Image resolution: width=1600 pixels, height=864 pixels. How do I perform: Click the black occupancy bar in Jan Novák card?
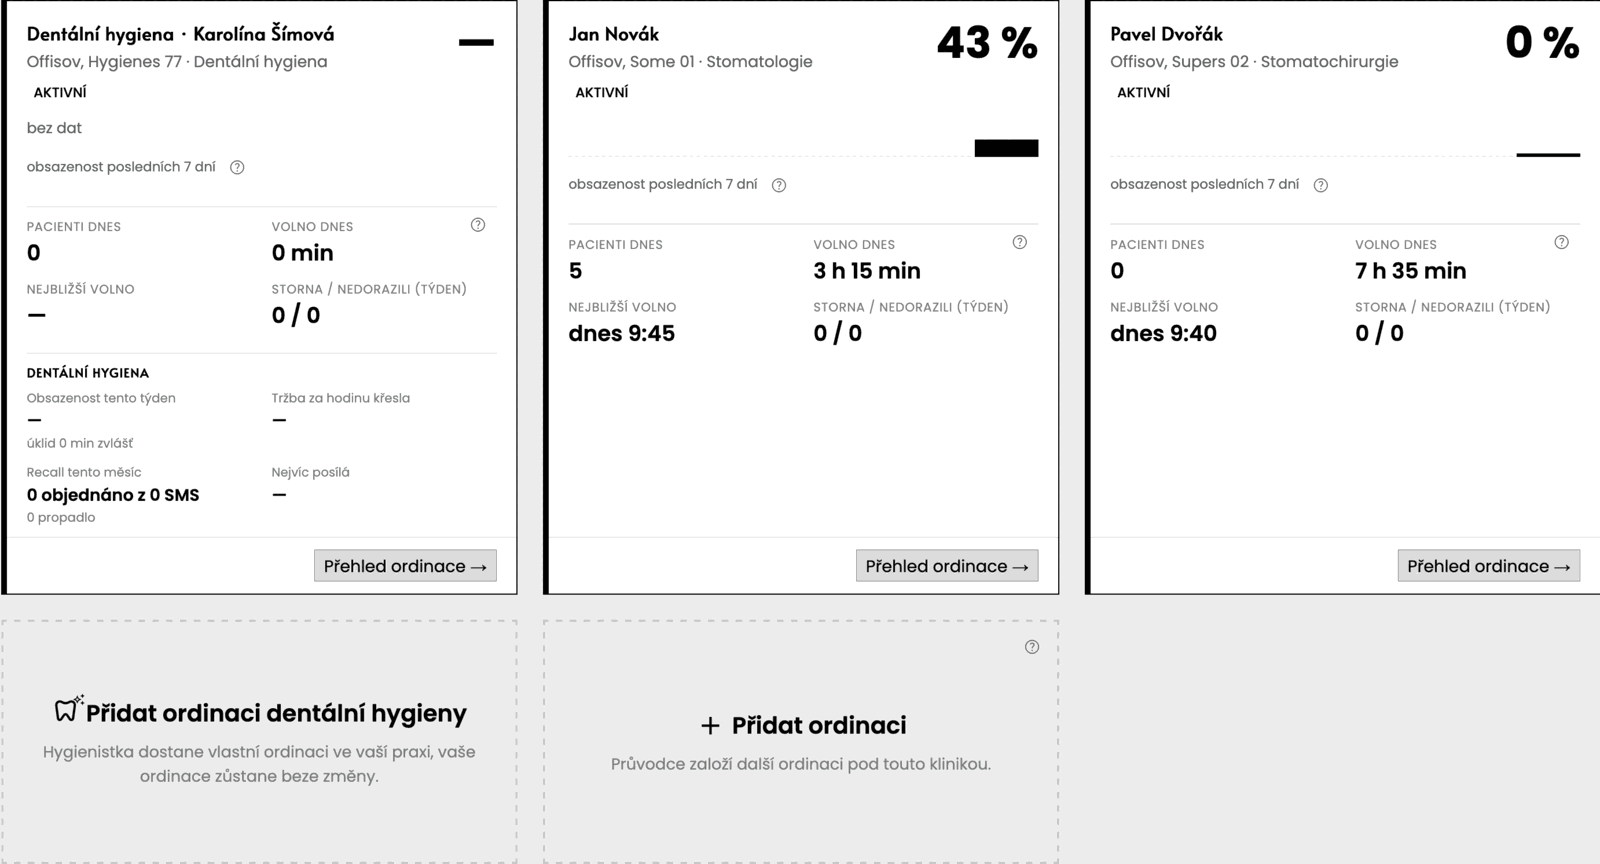tap(1007, 148)
